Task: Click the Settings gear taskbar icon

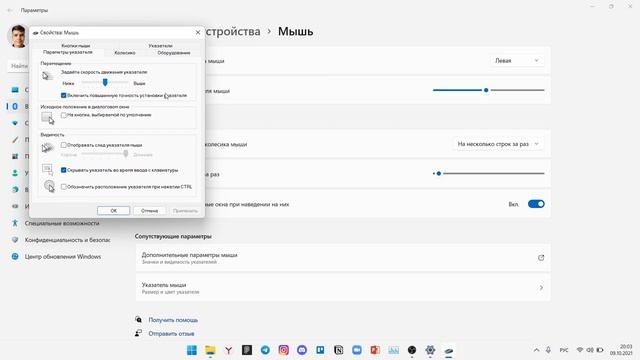Action: pyautogui.click(x=430, y=350)
